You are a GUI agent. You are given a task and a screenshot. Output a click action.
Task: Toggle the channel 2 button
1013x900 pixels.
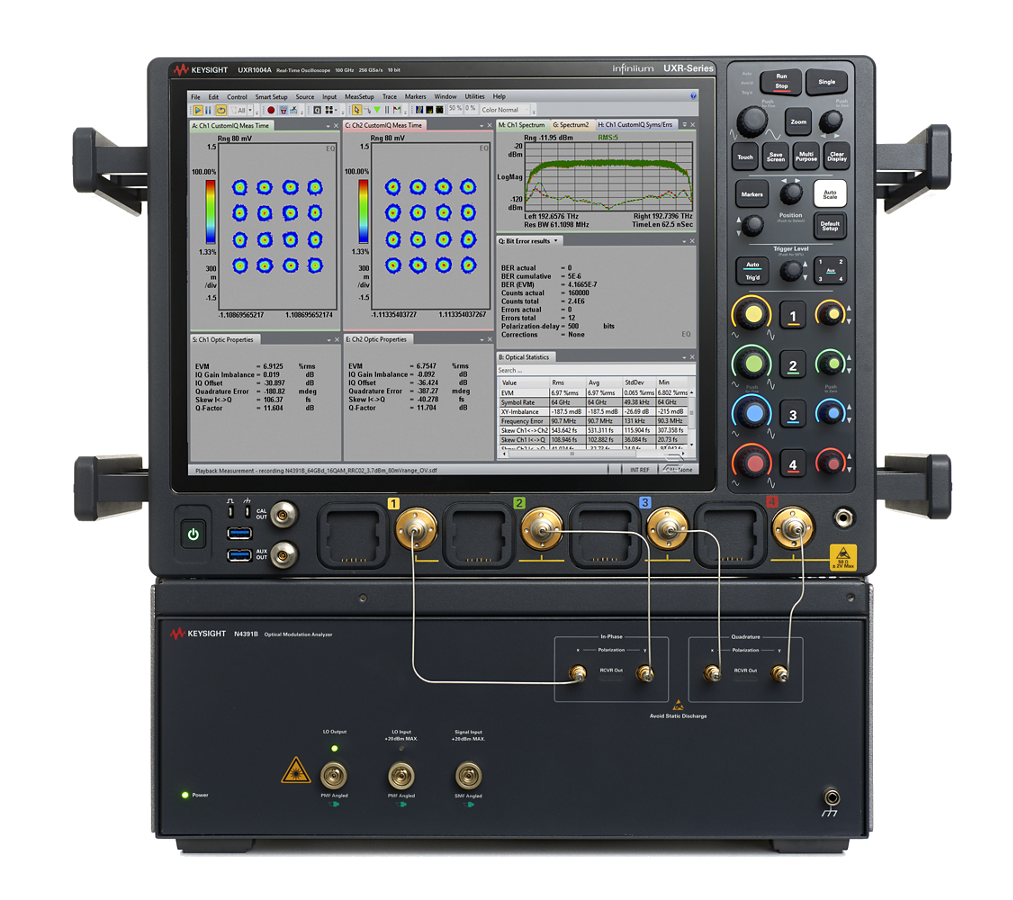(x=793, y=366)
